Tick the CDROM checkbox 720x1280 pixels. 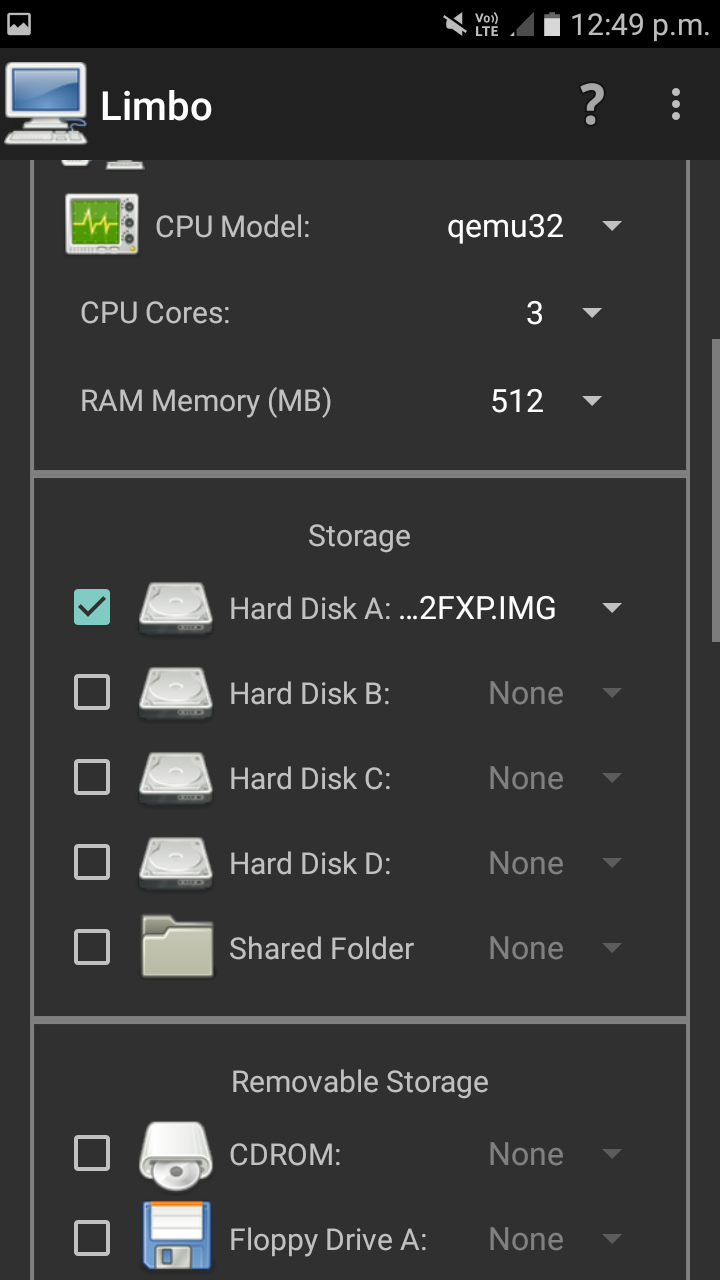pos(92,1153)
